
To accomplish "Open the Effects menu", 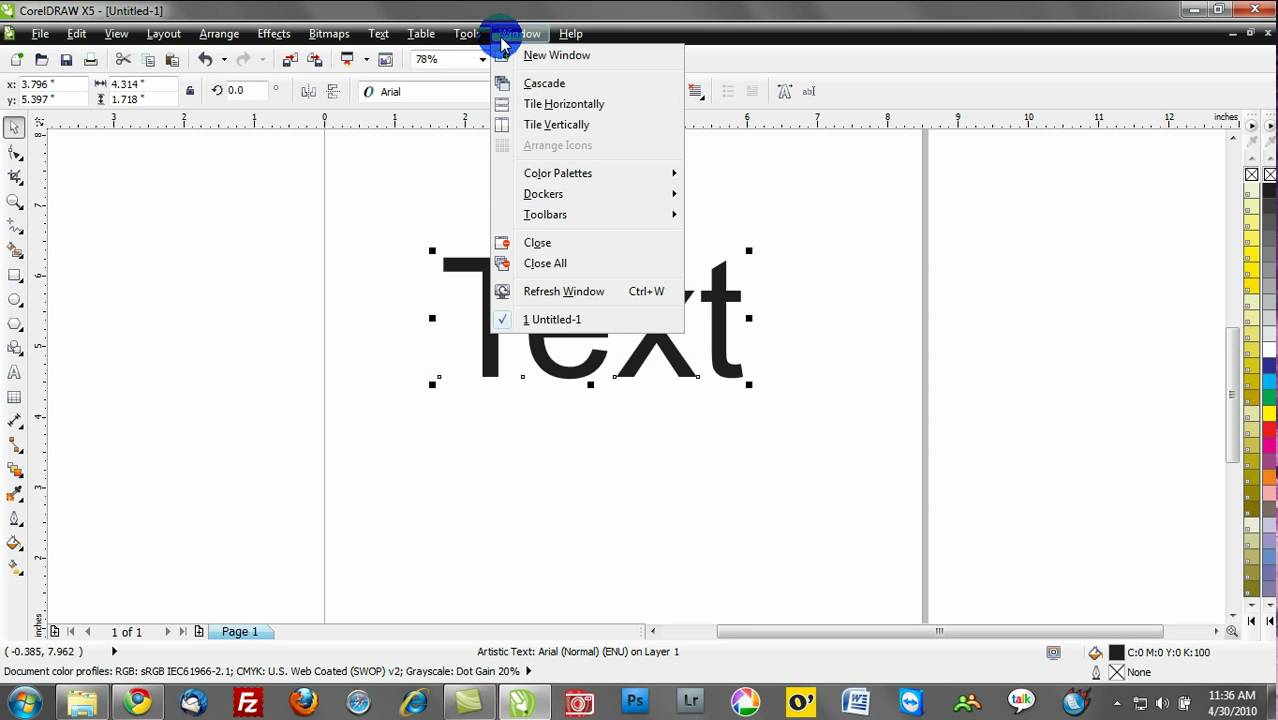I will tap(274, 34).
